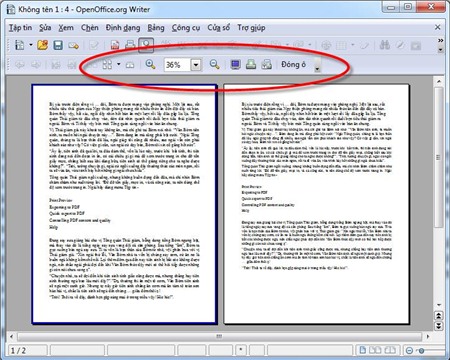
Task: Select the right page thumbnail in preview
Action: (x=316, y=204)
